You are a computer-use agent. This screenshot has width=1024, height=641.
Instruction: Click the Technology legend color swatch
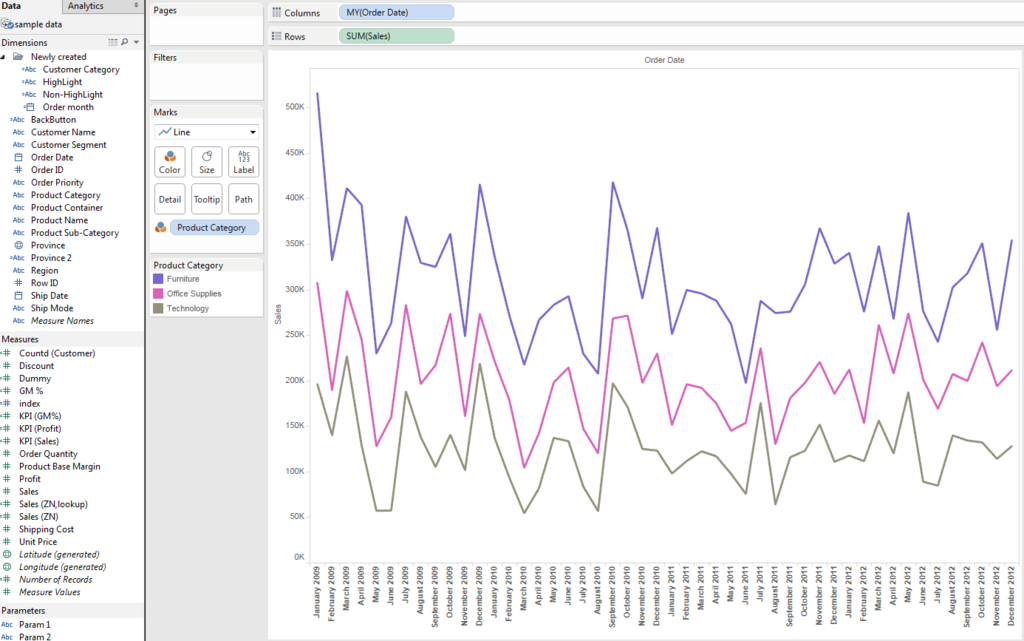coord(158,308)
